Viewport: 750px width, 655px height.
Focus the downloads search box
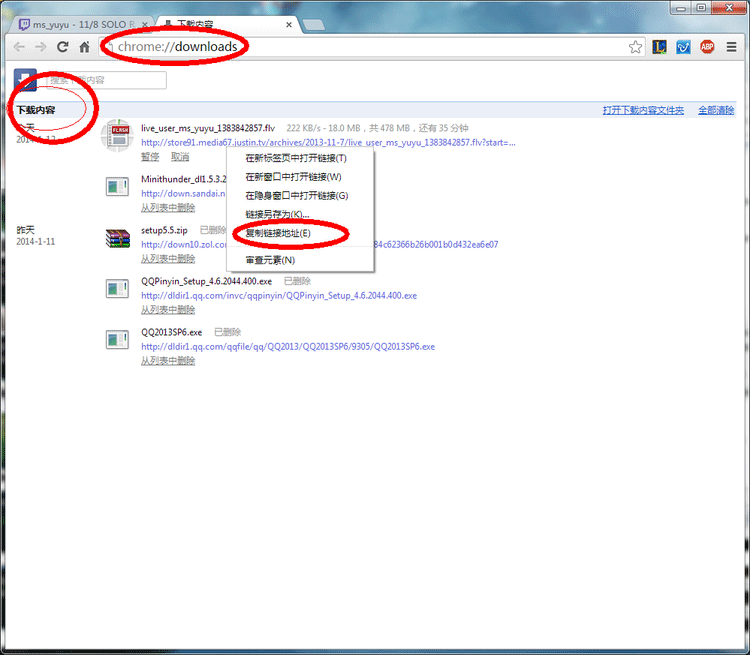click(x=106, y=80)
